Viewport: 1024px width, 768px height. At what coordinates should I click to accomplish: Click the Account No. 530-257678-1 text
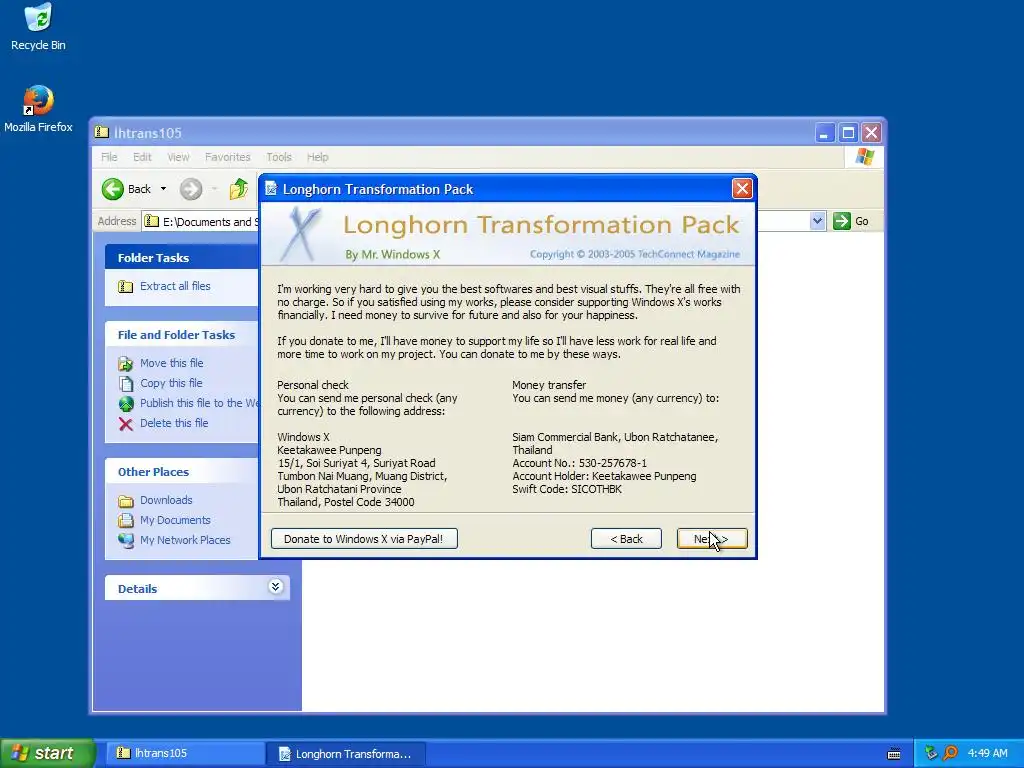(x=579, y=463)
